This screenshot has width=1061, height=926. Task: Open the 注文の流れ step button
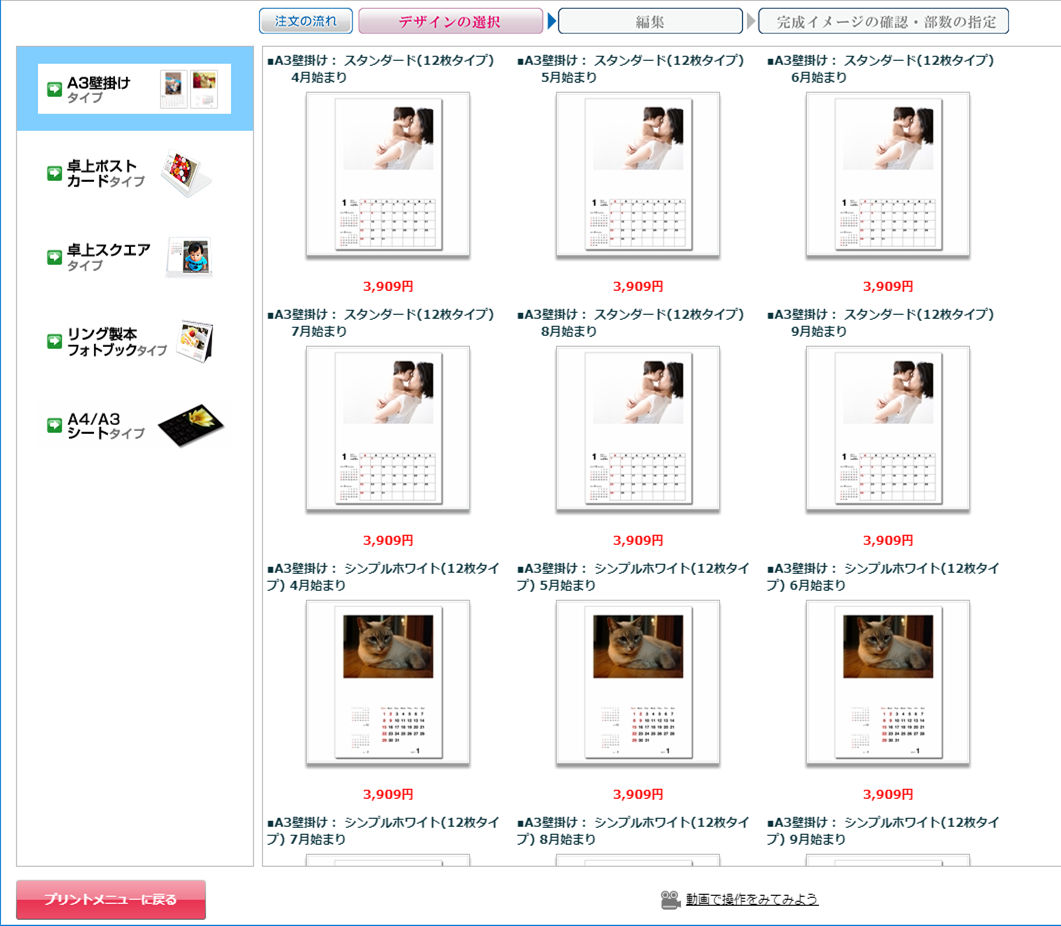point(306,21)
